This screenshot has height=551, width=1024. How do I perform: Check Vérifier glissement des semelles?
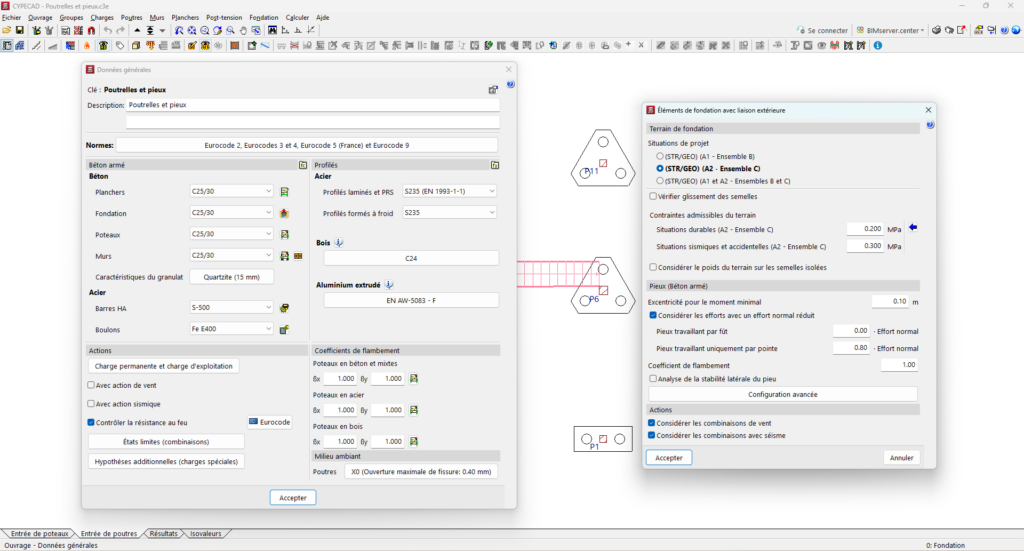pos(653,196)
